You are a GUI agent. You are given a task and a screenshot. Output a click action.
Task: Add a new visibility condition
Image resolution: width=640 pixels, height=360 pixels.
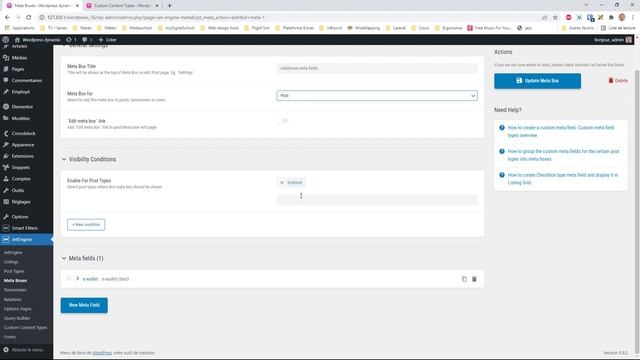(86, 224)
